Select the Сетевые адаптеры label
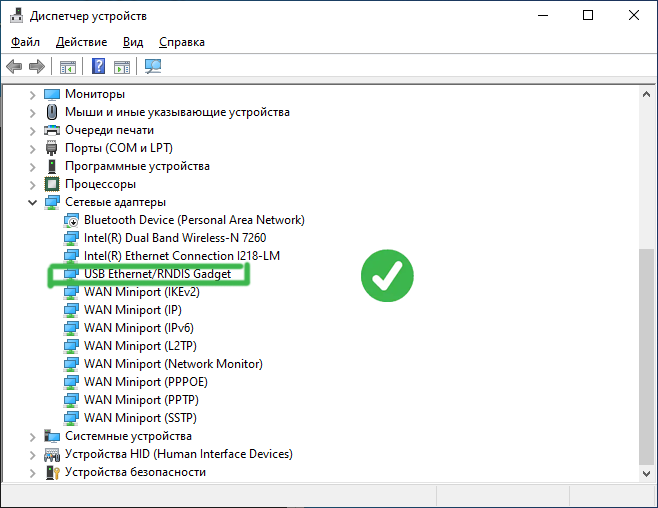 pyautogui.click(x=115, y=202)
